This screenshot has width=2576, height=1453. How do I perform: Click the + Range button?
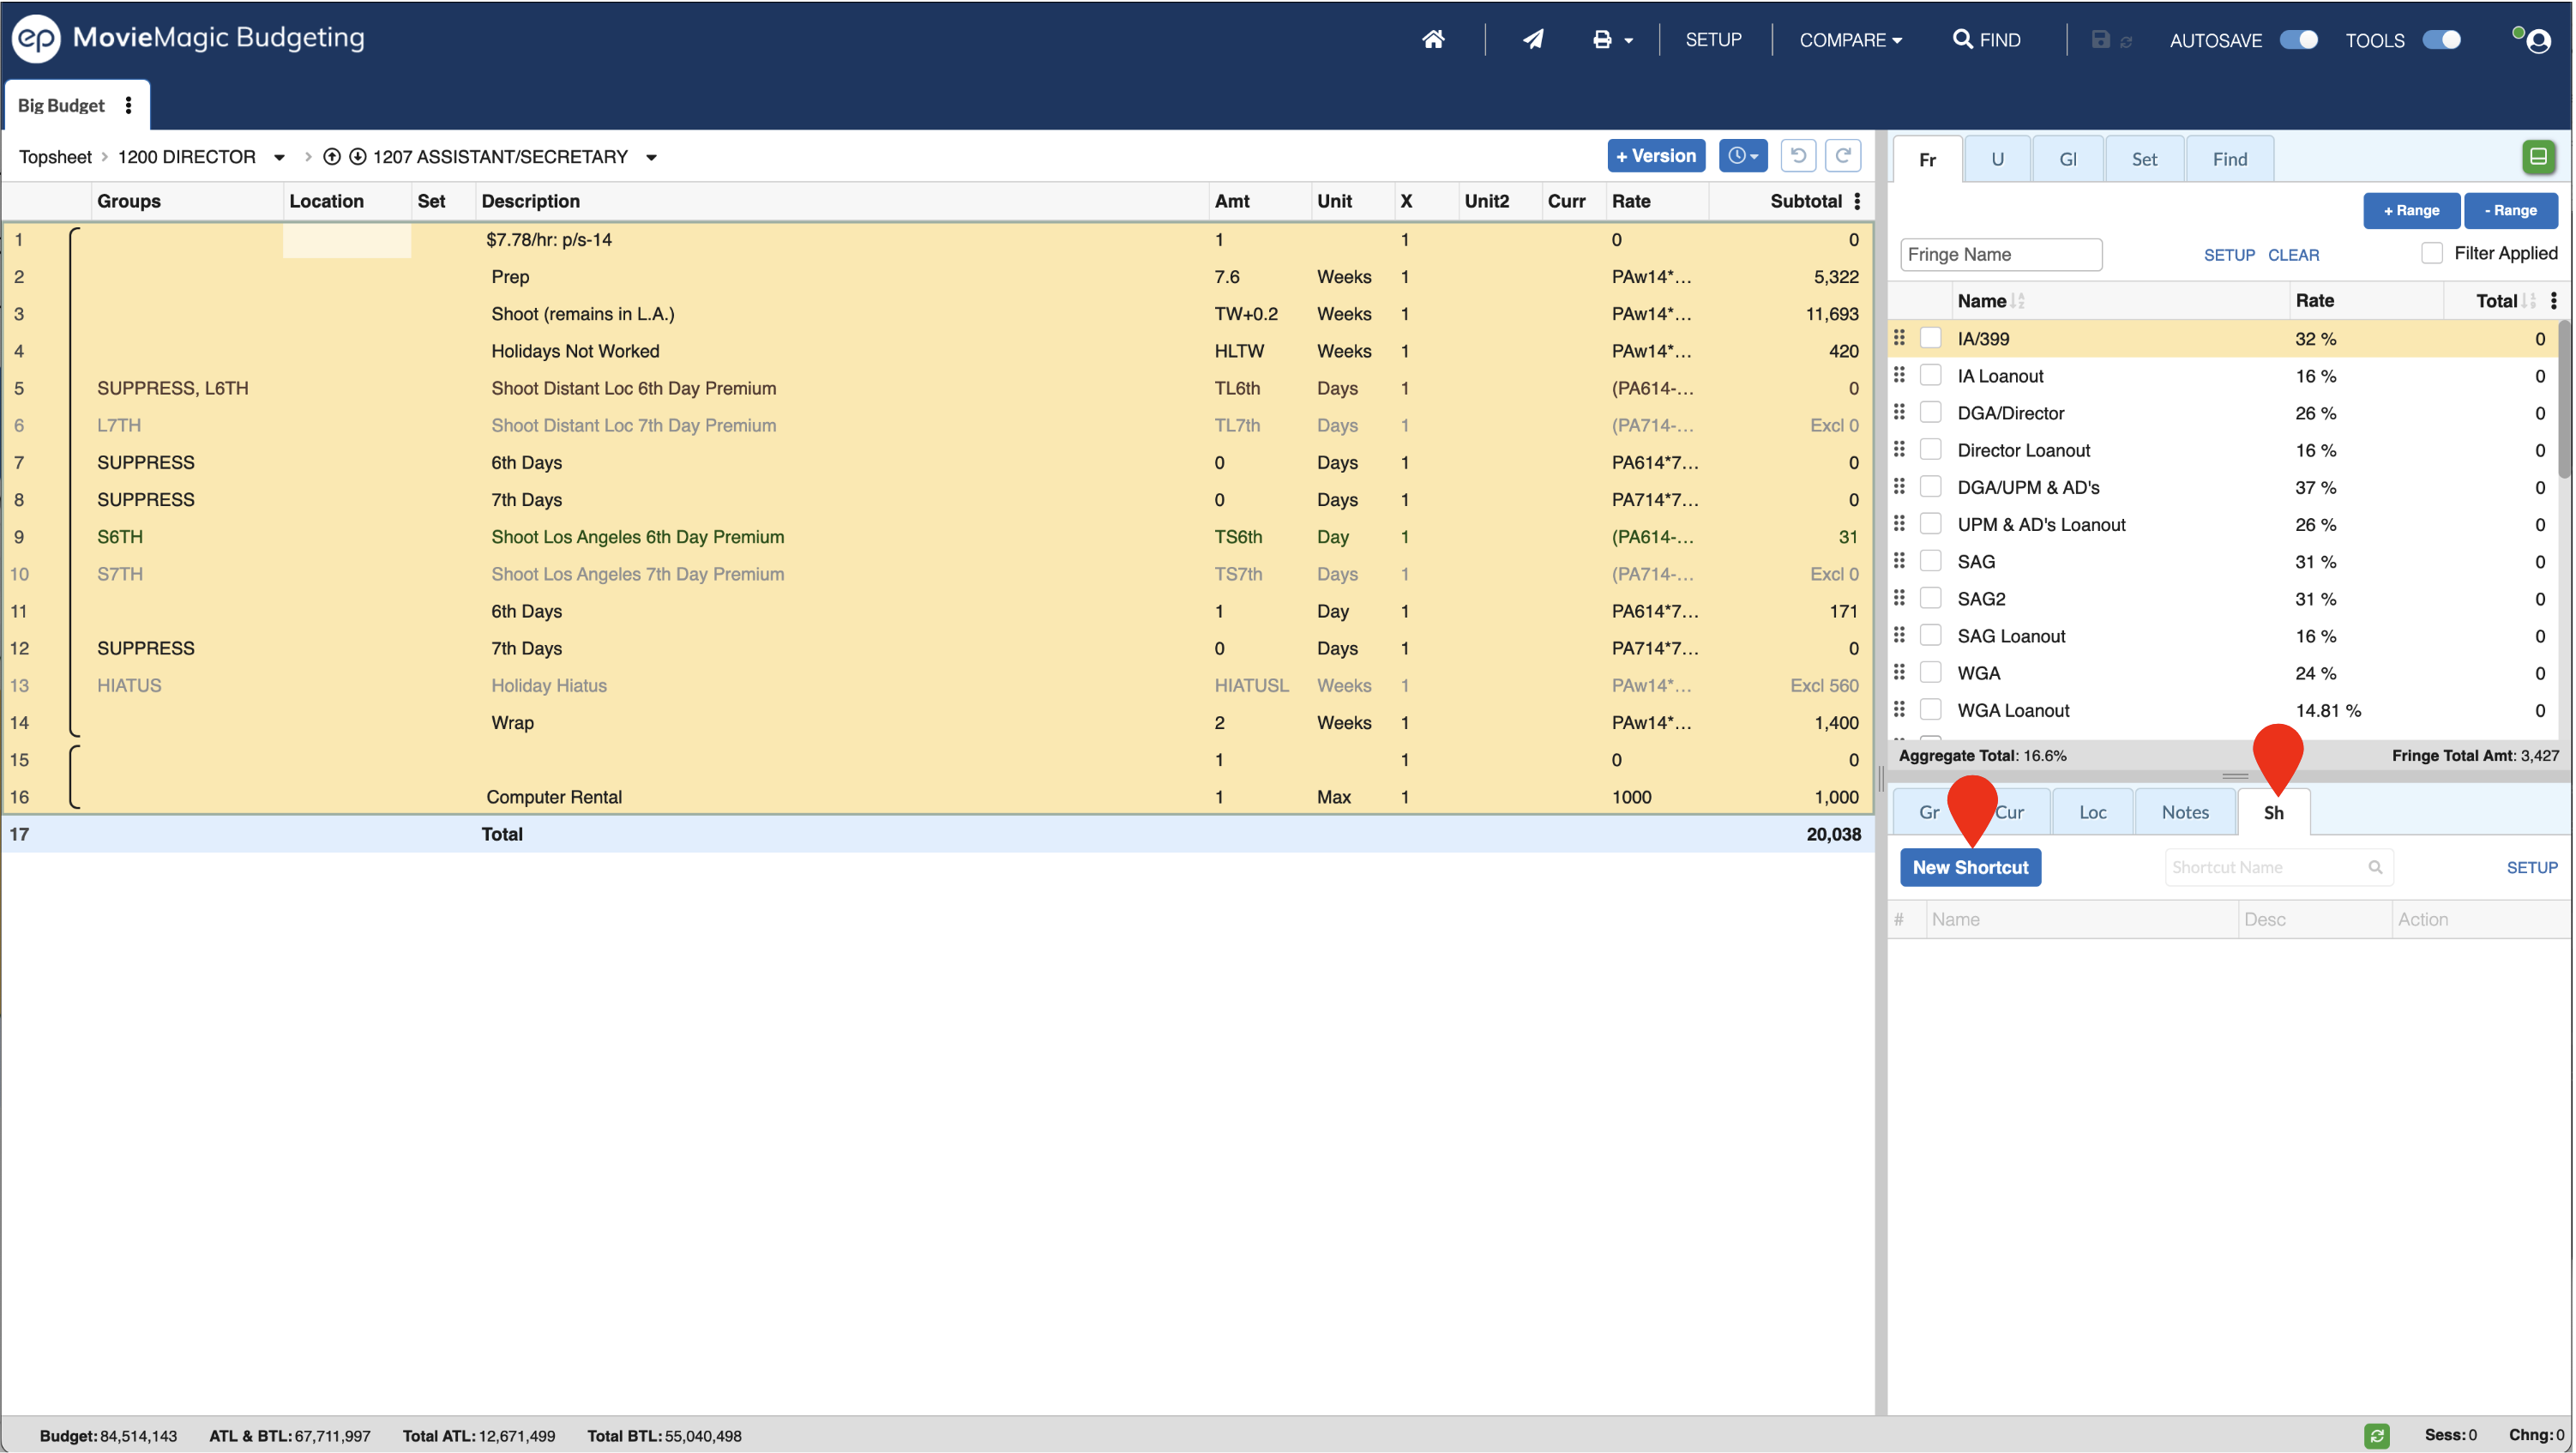coord(2411,210)
